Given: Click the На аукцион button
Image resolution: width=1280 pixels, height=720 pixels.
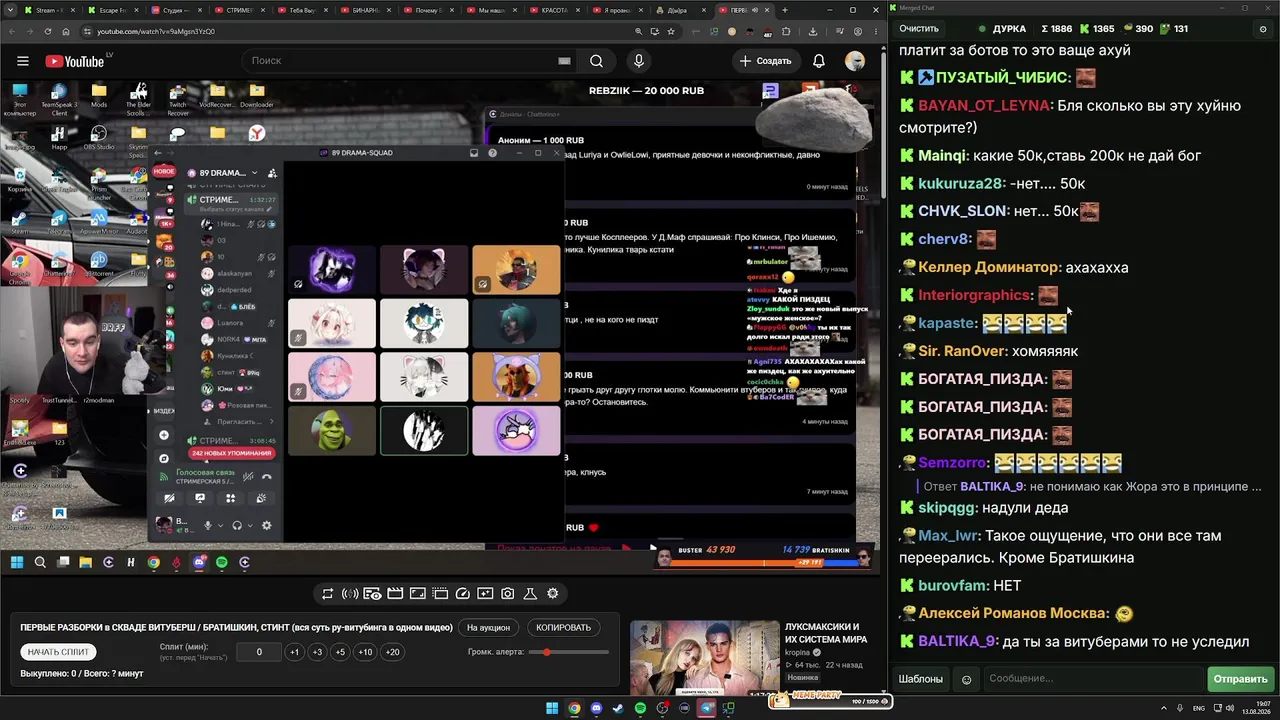Looking at the screenshot, I should (488, 628).
